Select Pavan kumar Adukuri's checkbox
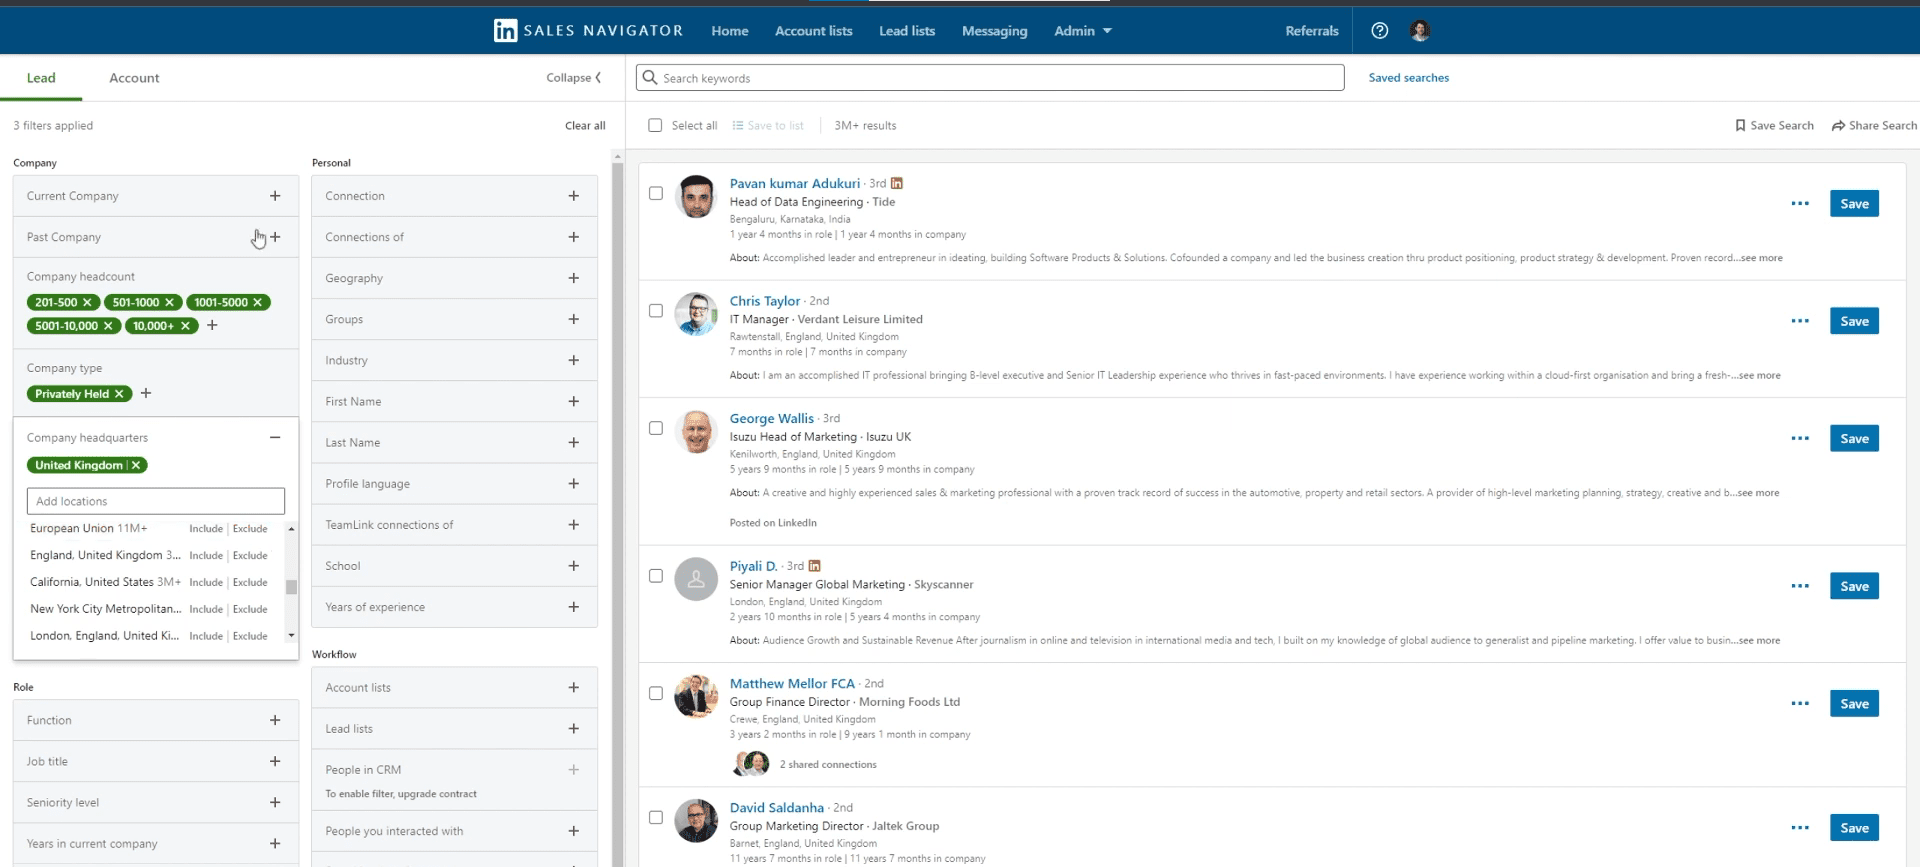This screenshot has height=867, width=1920. (656, 194)
